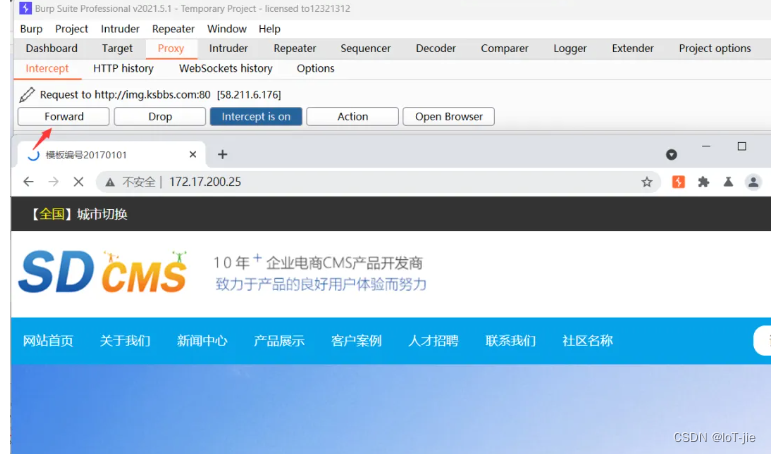Open 关于我们 in site navigation

tap(125, 340)
